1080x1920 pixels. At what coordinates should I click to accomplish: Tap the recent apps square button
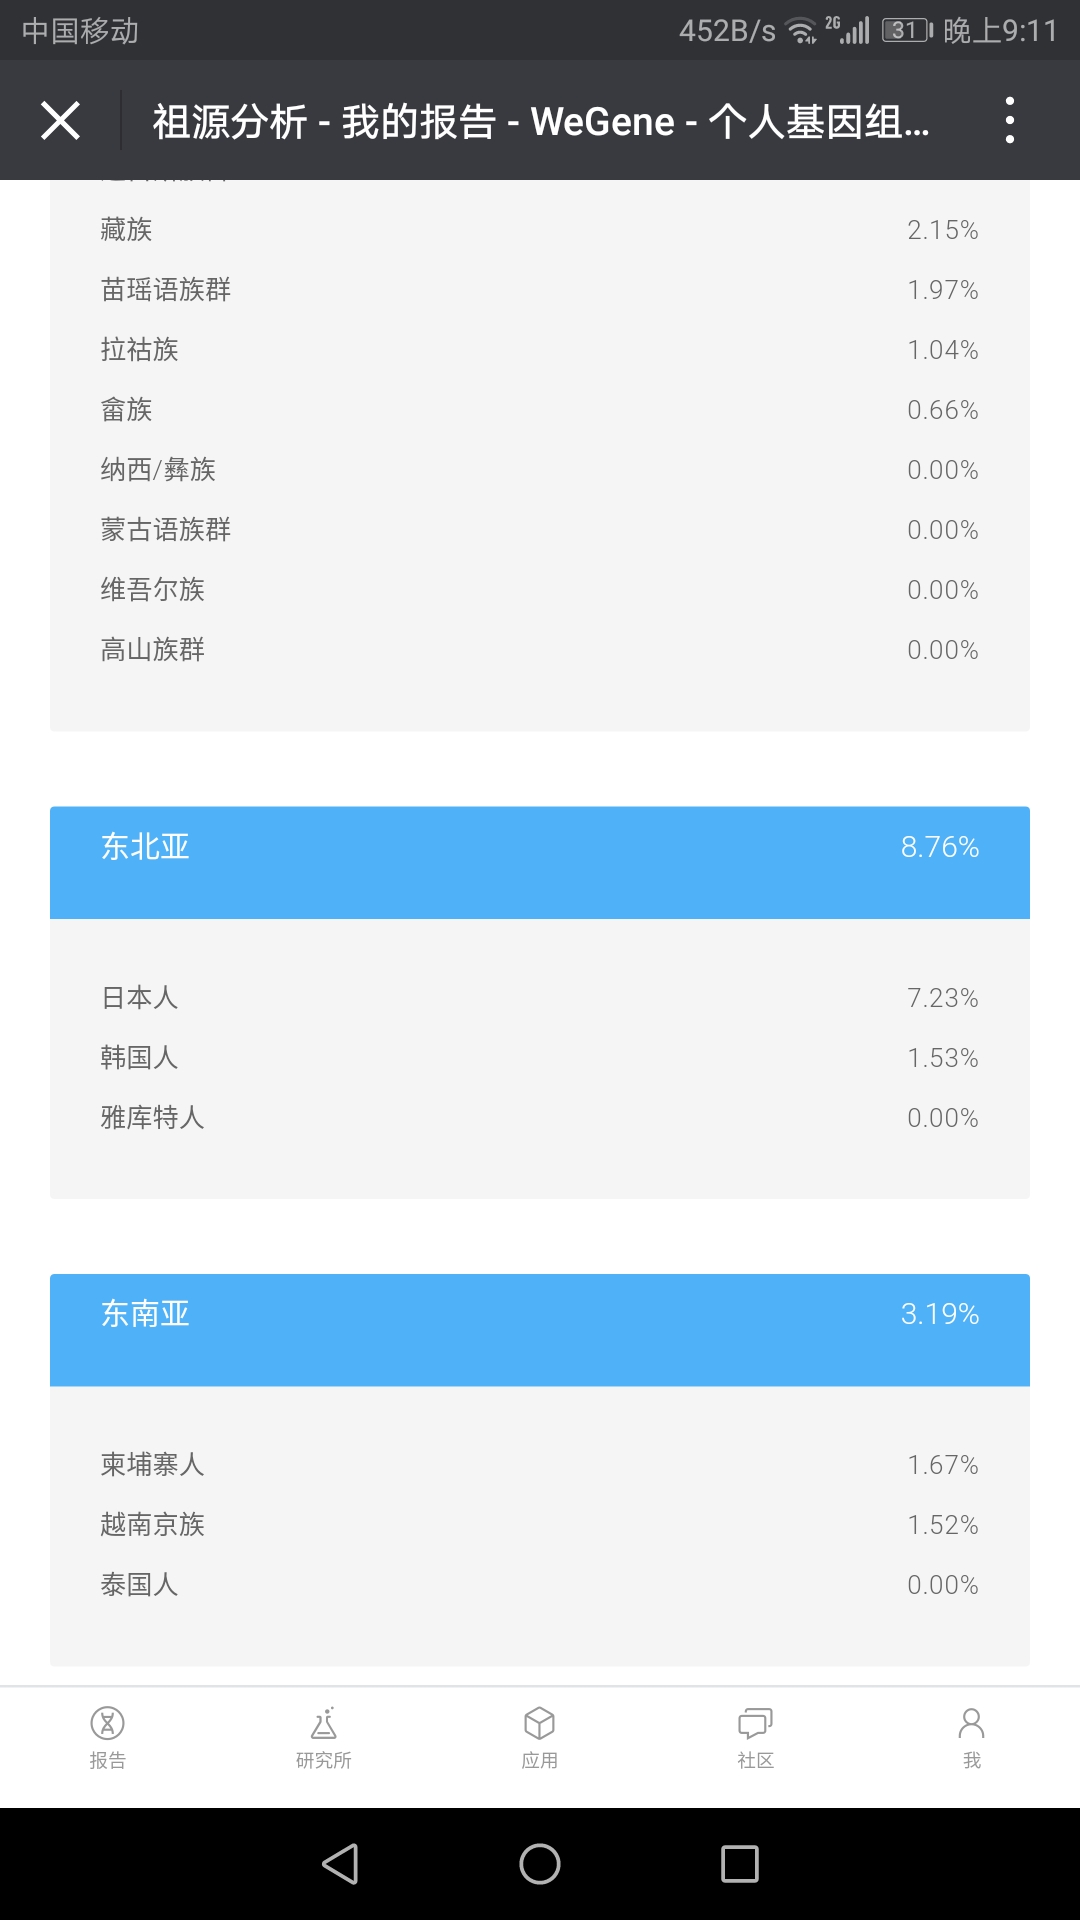coord(740,1864)
